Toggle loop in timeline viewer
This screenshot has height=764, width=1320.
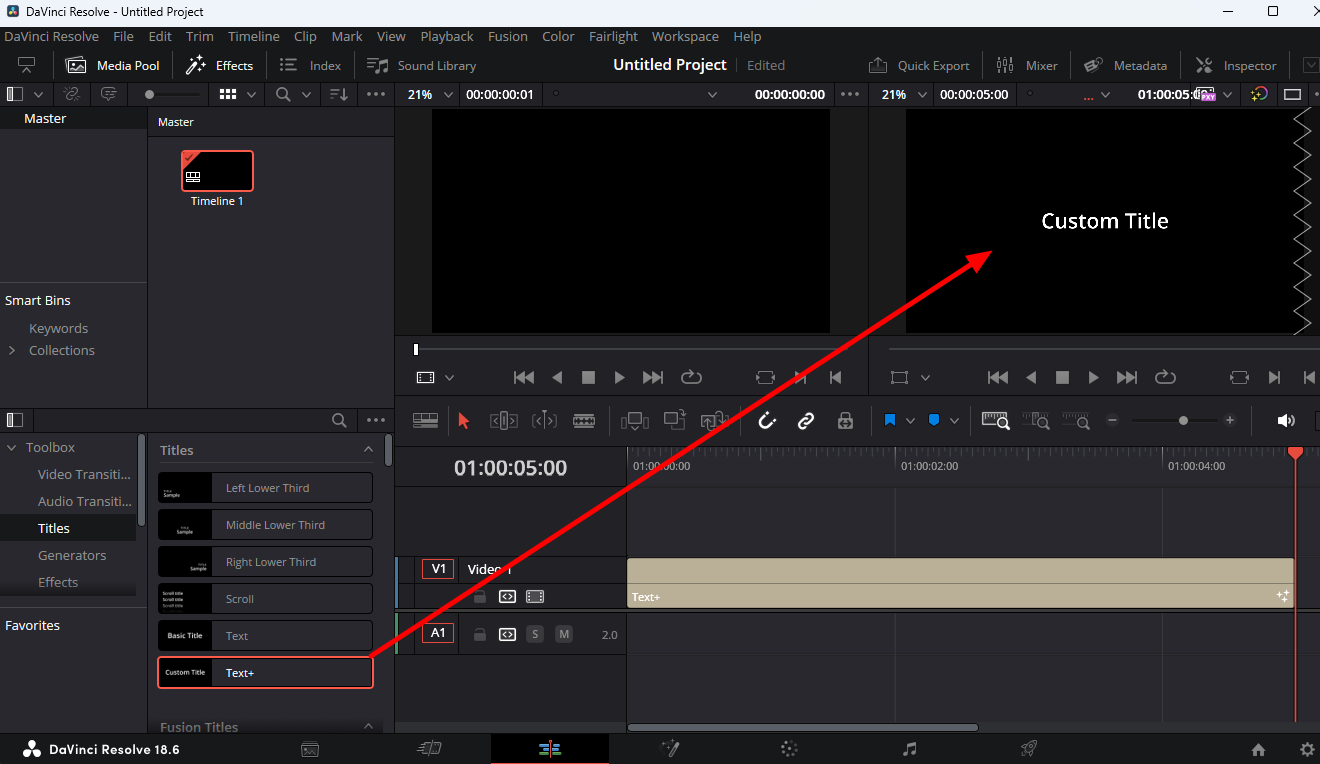(x=1165, y=377)
